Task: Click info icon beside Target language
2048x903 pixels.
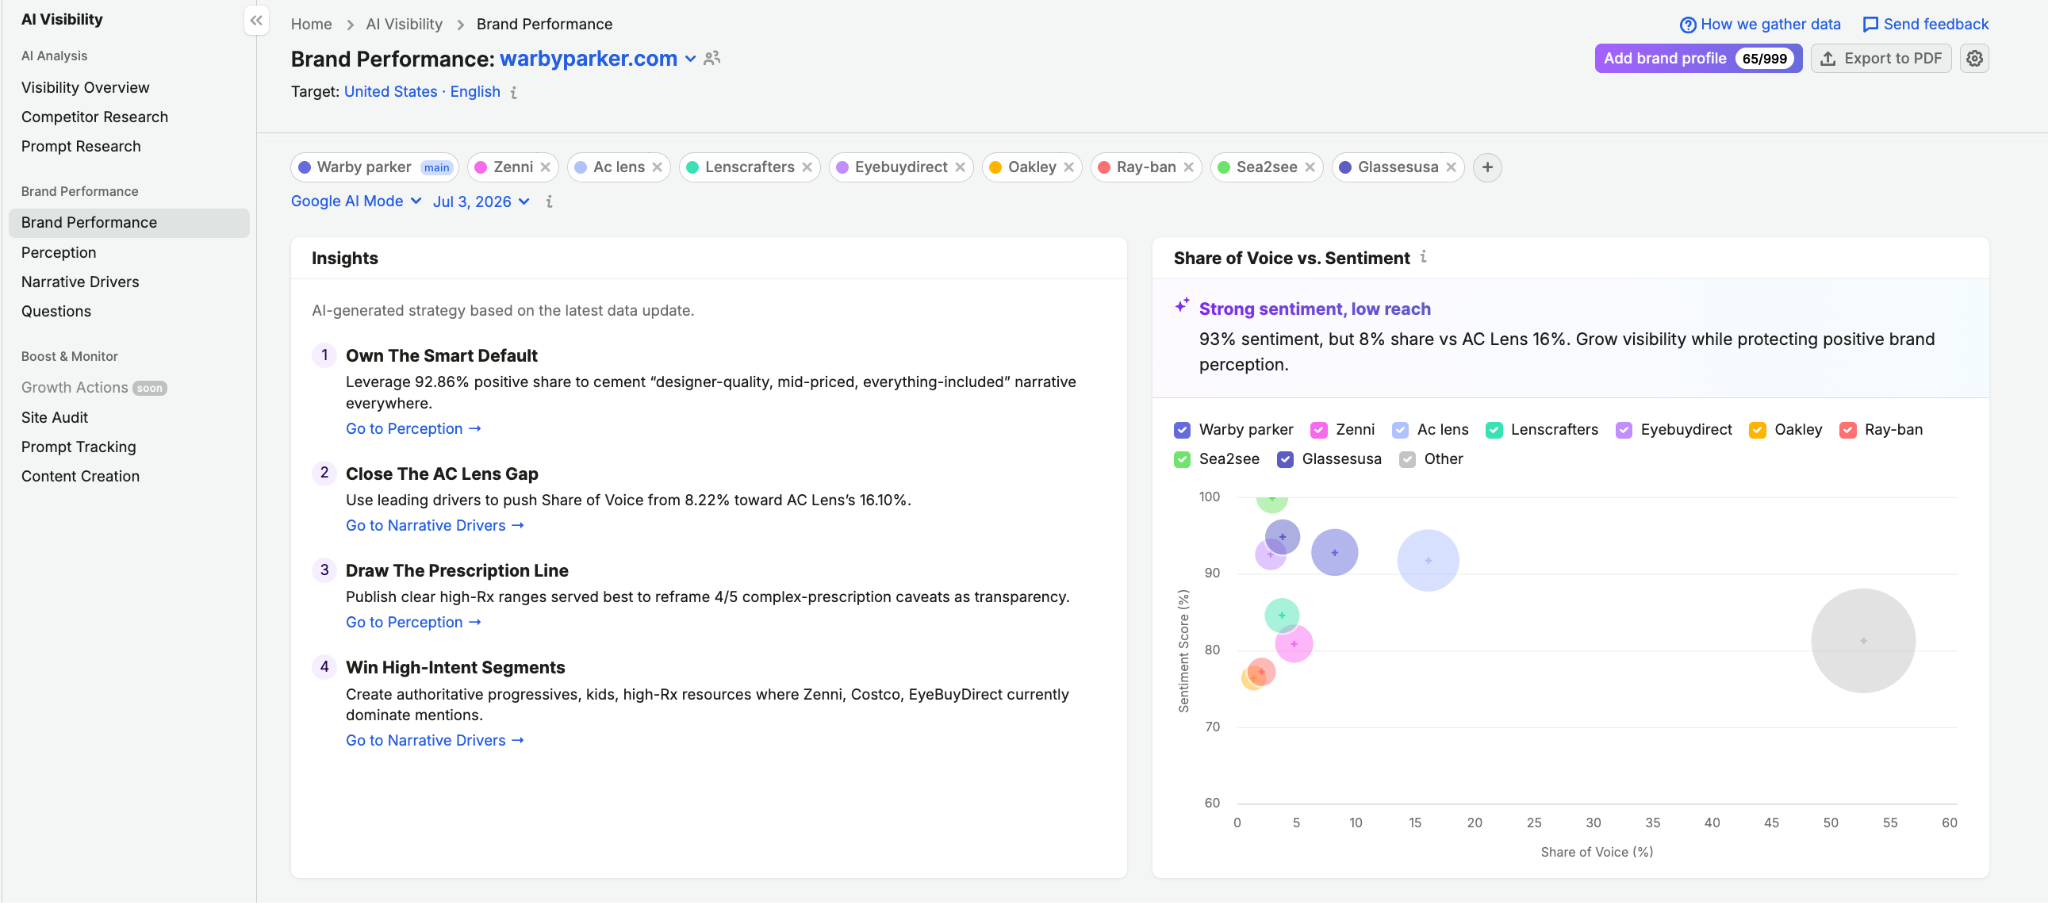Action: click(514, 92)
